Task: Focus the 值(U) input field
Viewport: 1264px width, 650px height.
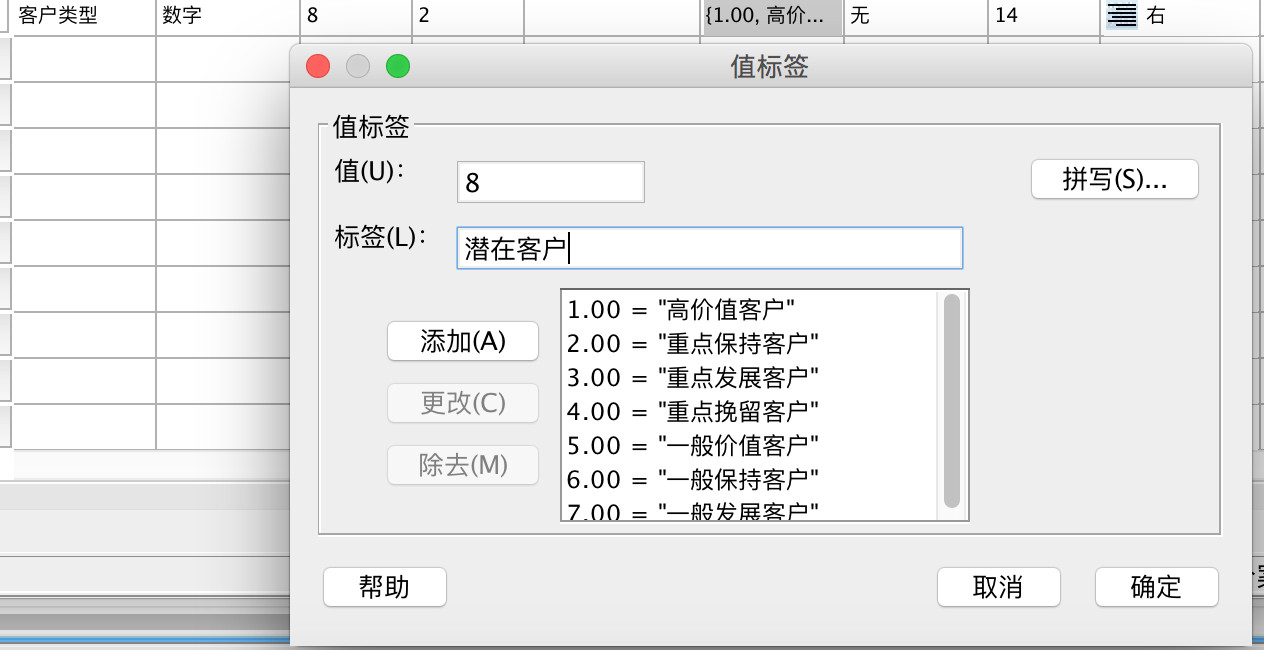Action: coord(550,182)
